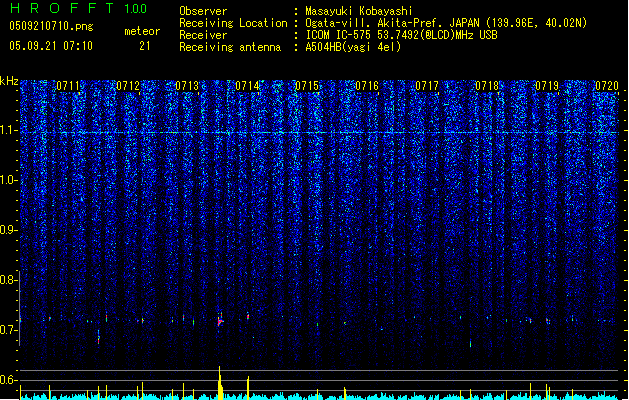
Task: Click the 'Receiver' field label
Action: tap(203, 35)
